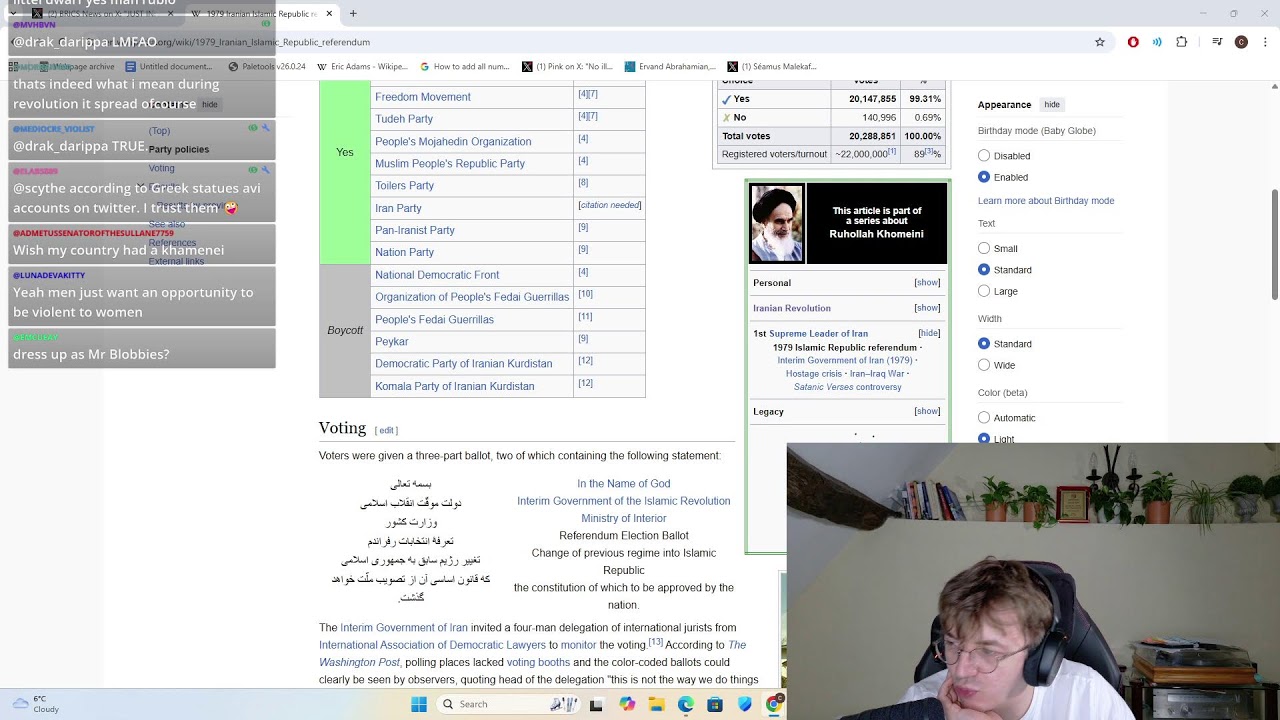Open the Untitled document bookmark
The height and width of the screenshot is (720, 1280).
click(168, 67)
